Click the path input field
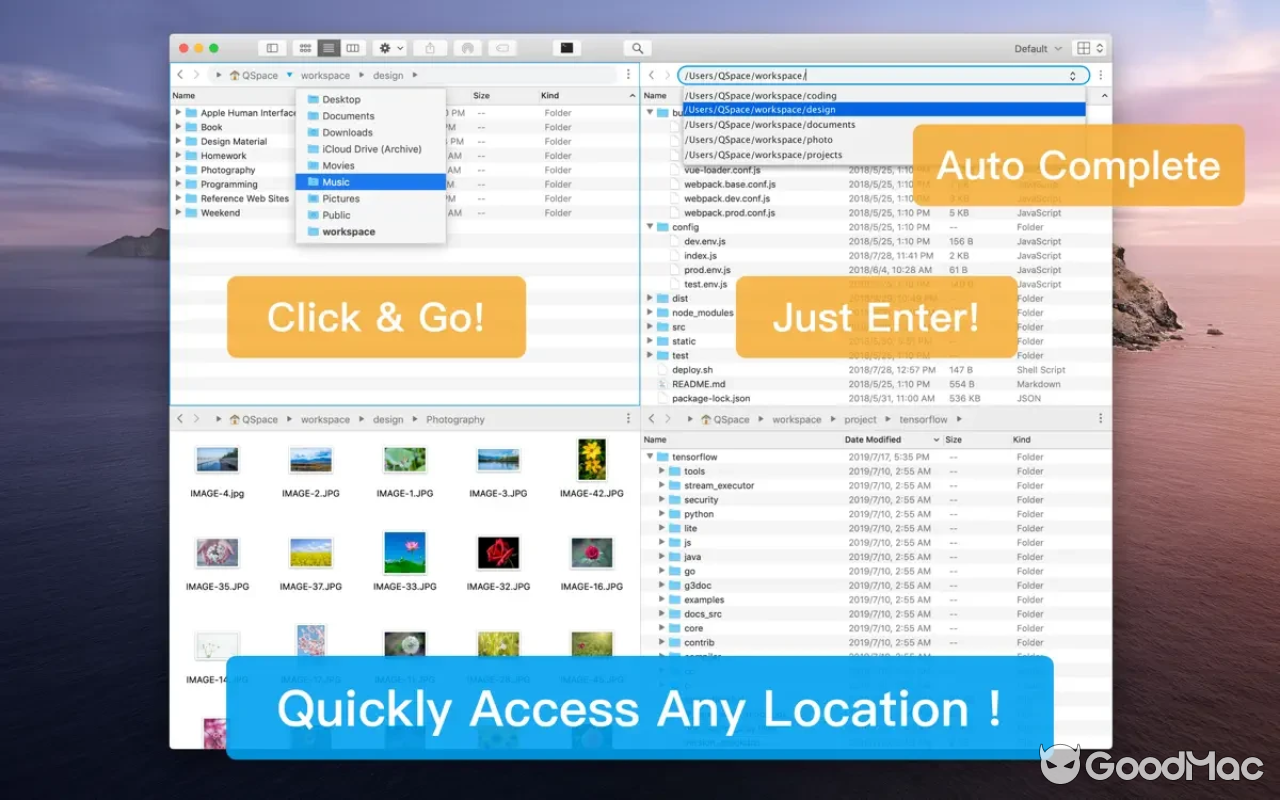Viewport: 1280px width, 800px height. (880, 75)
